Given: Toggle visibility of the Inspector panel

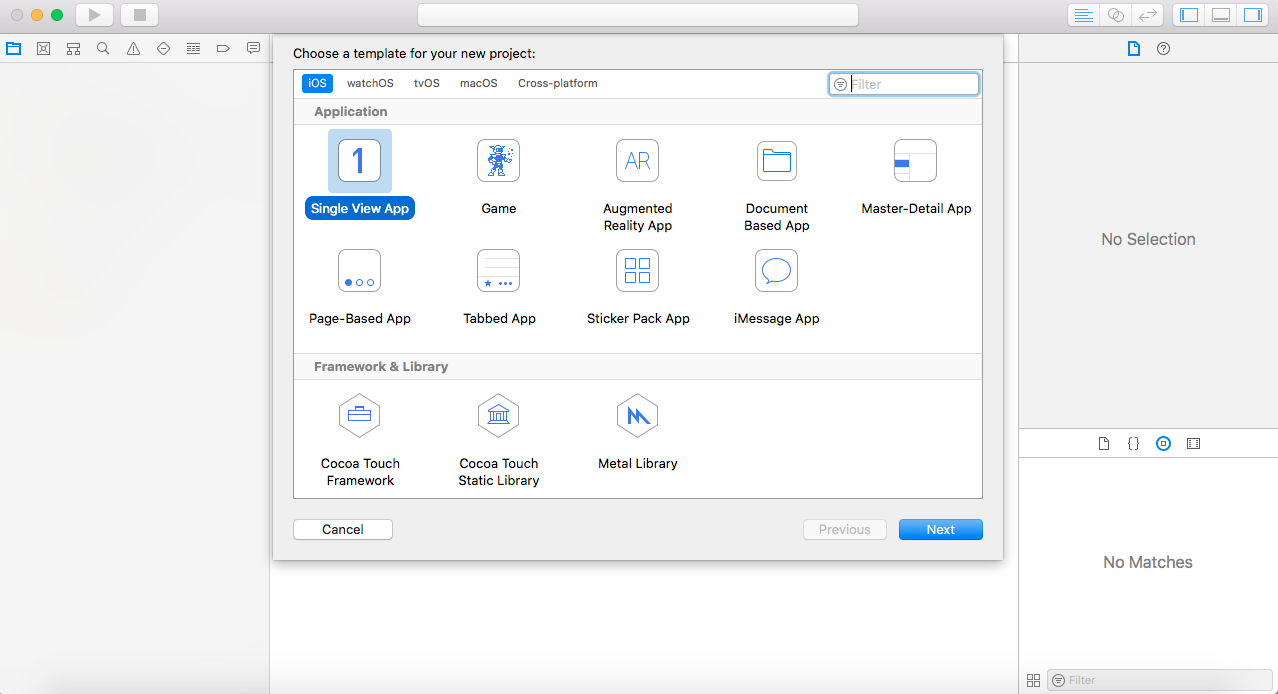Looking at the screenshot, I should [1254, 15].
